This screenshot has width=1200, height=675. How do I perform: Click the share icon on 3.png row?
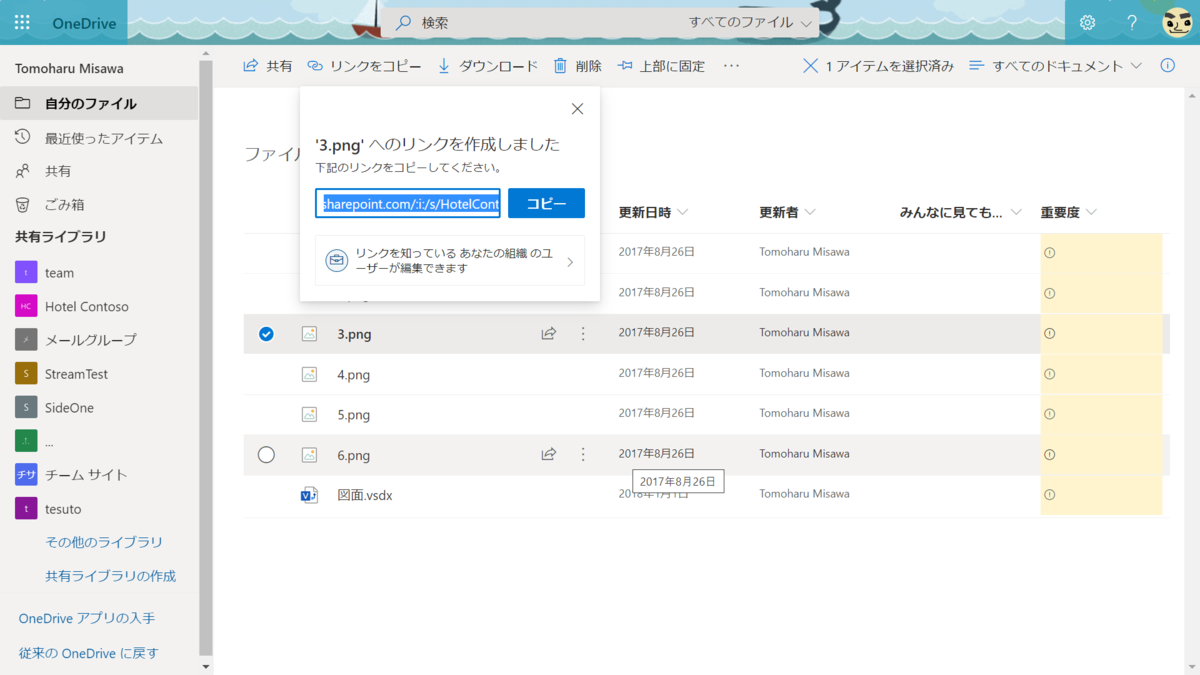[x=548, y=334]
